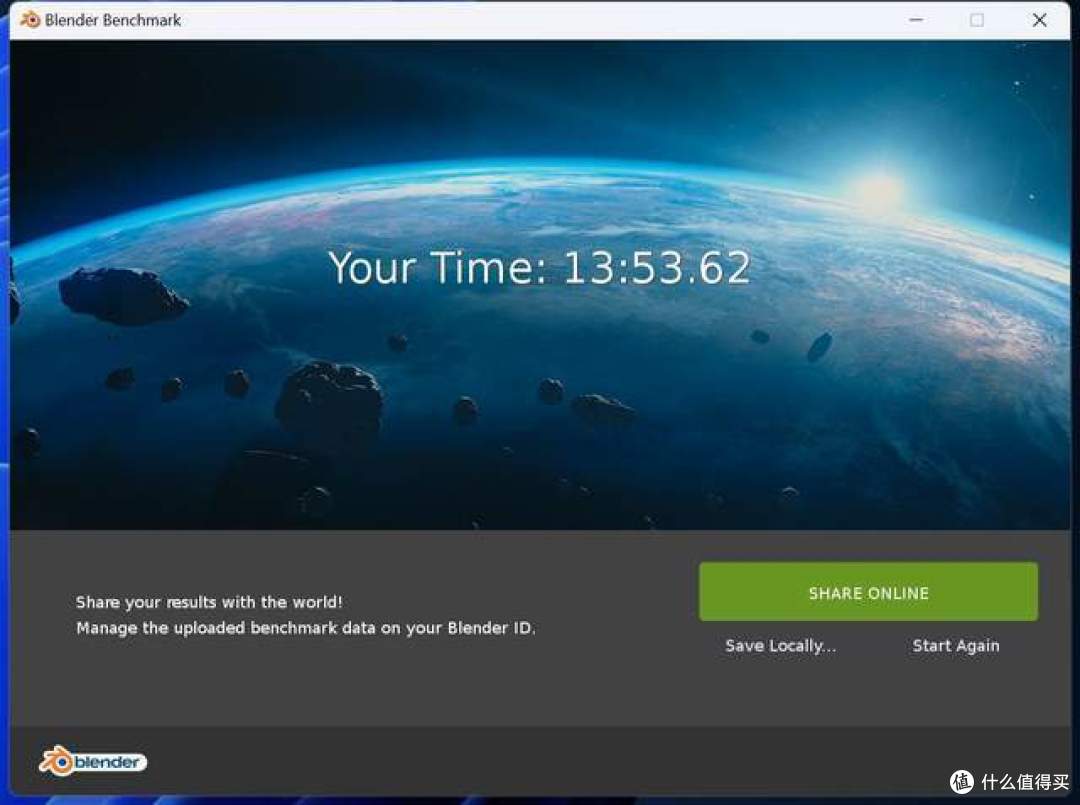The image size is (1080, 805).
Task: Click 'Share your results with the world!' text
Action: point(209,602)
